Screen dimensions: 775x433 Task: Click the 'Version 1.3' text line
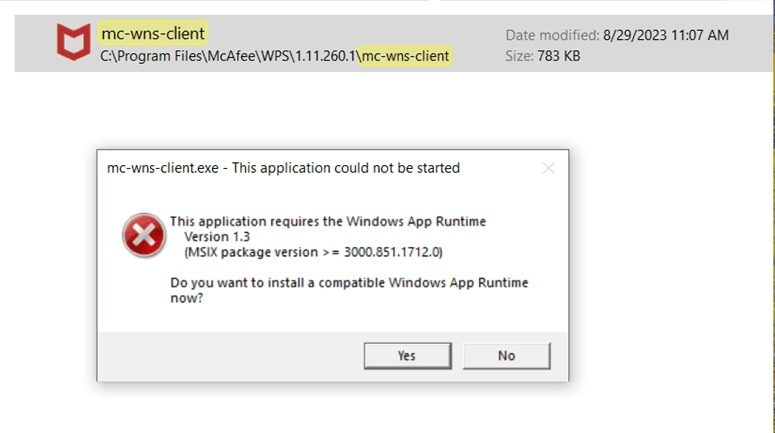217,237
